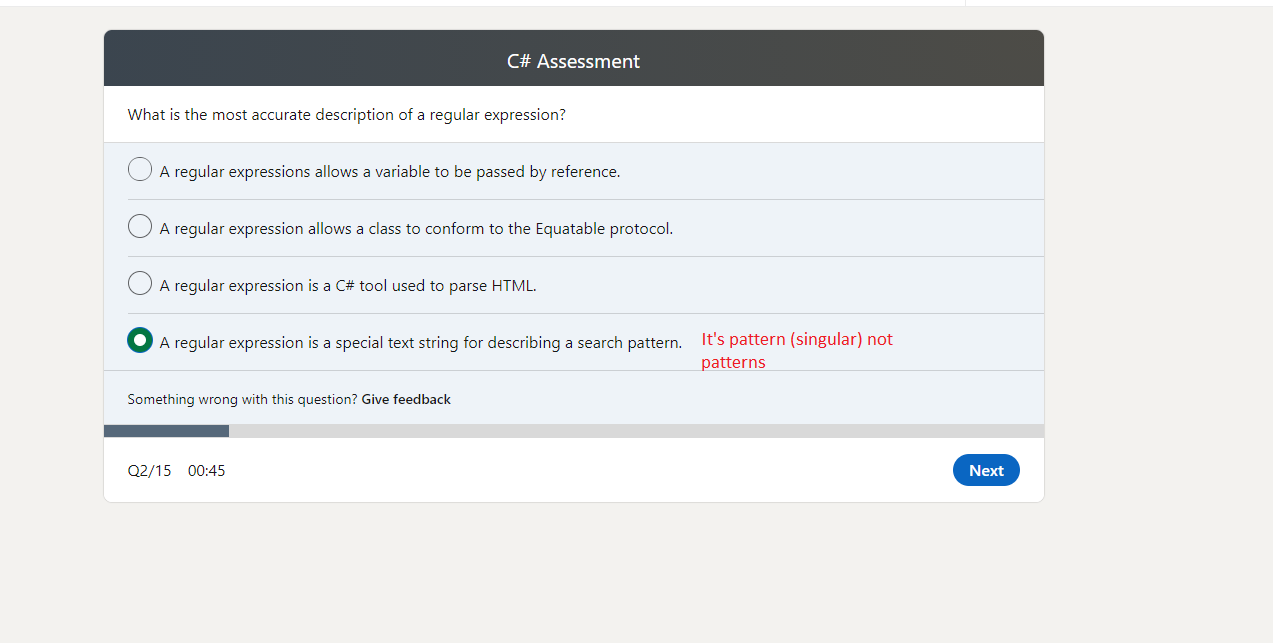
Task: Click the quiz progress bar
Action: (573, 430)
